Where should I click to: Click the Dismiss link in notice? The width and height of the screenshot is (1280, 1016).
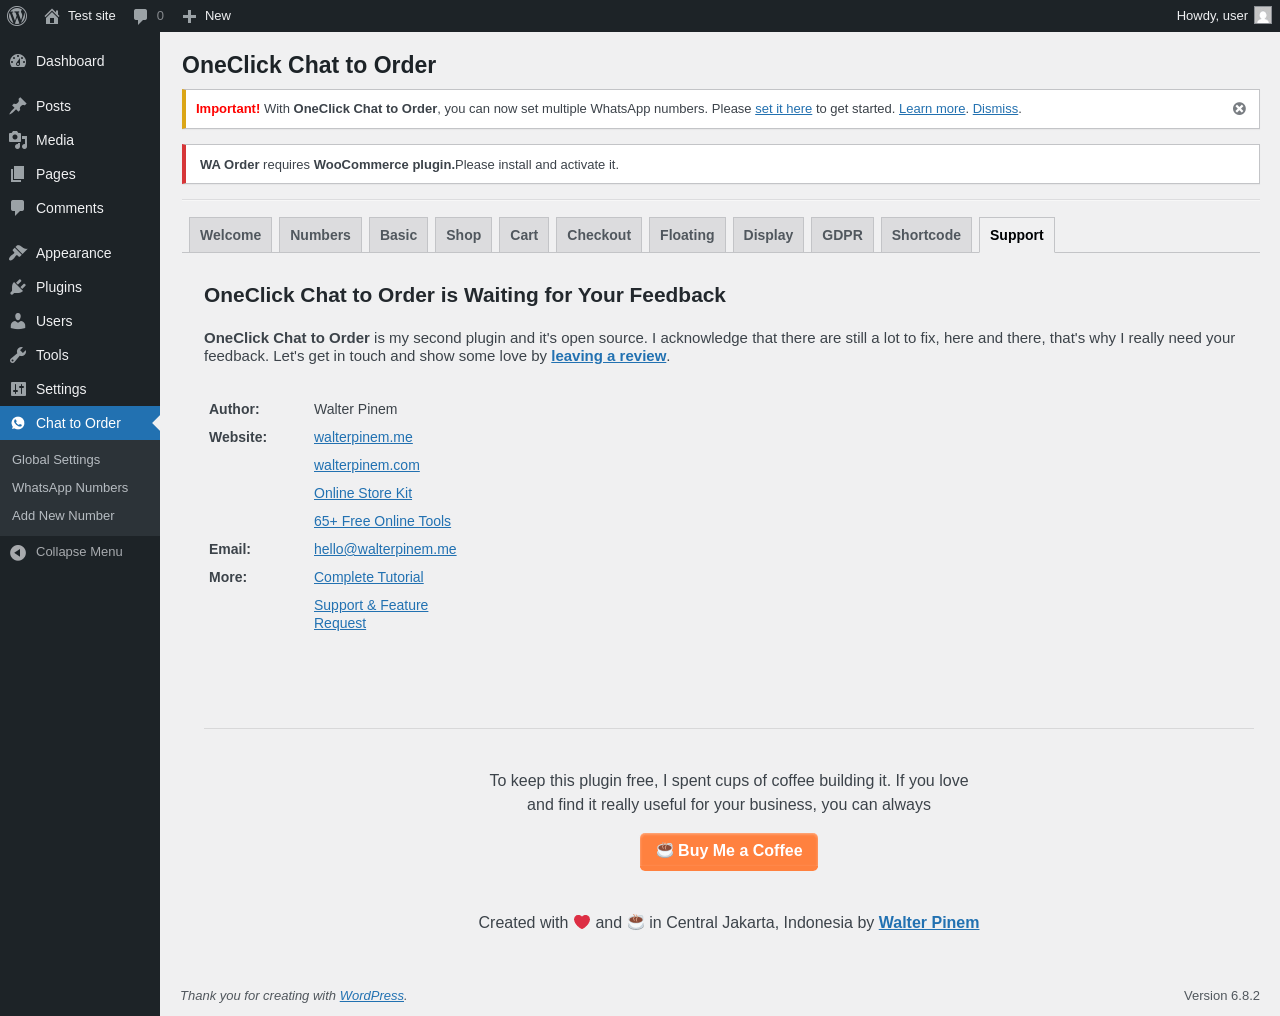click(x=995, y=109)
